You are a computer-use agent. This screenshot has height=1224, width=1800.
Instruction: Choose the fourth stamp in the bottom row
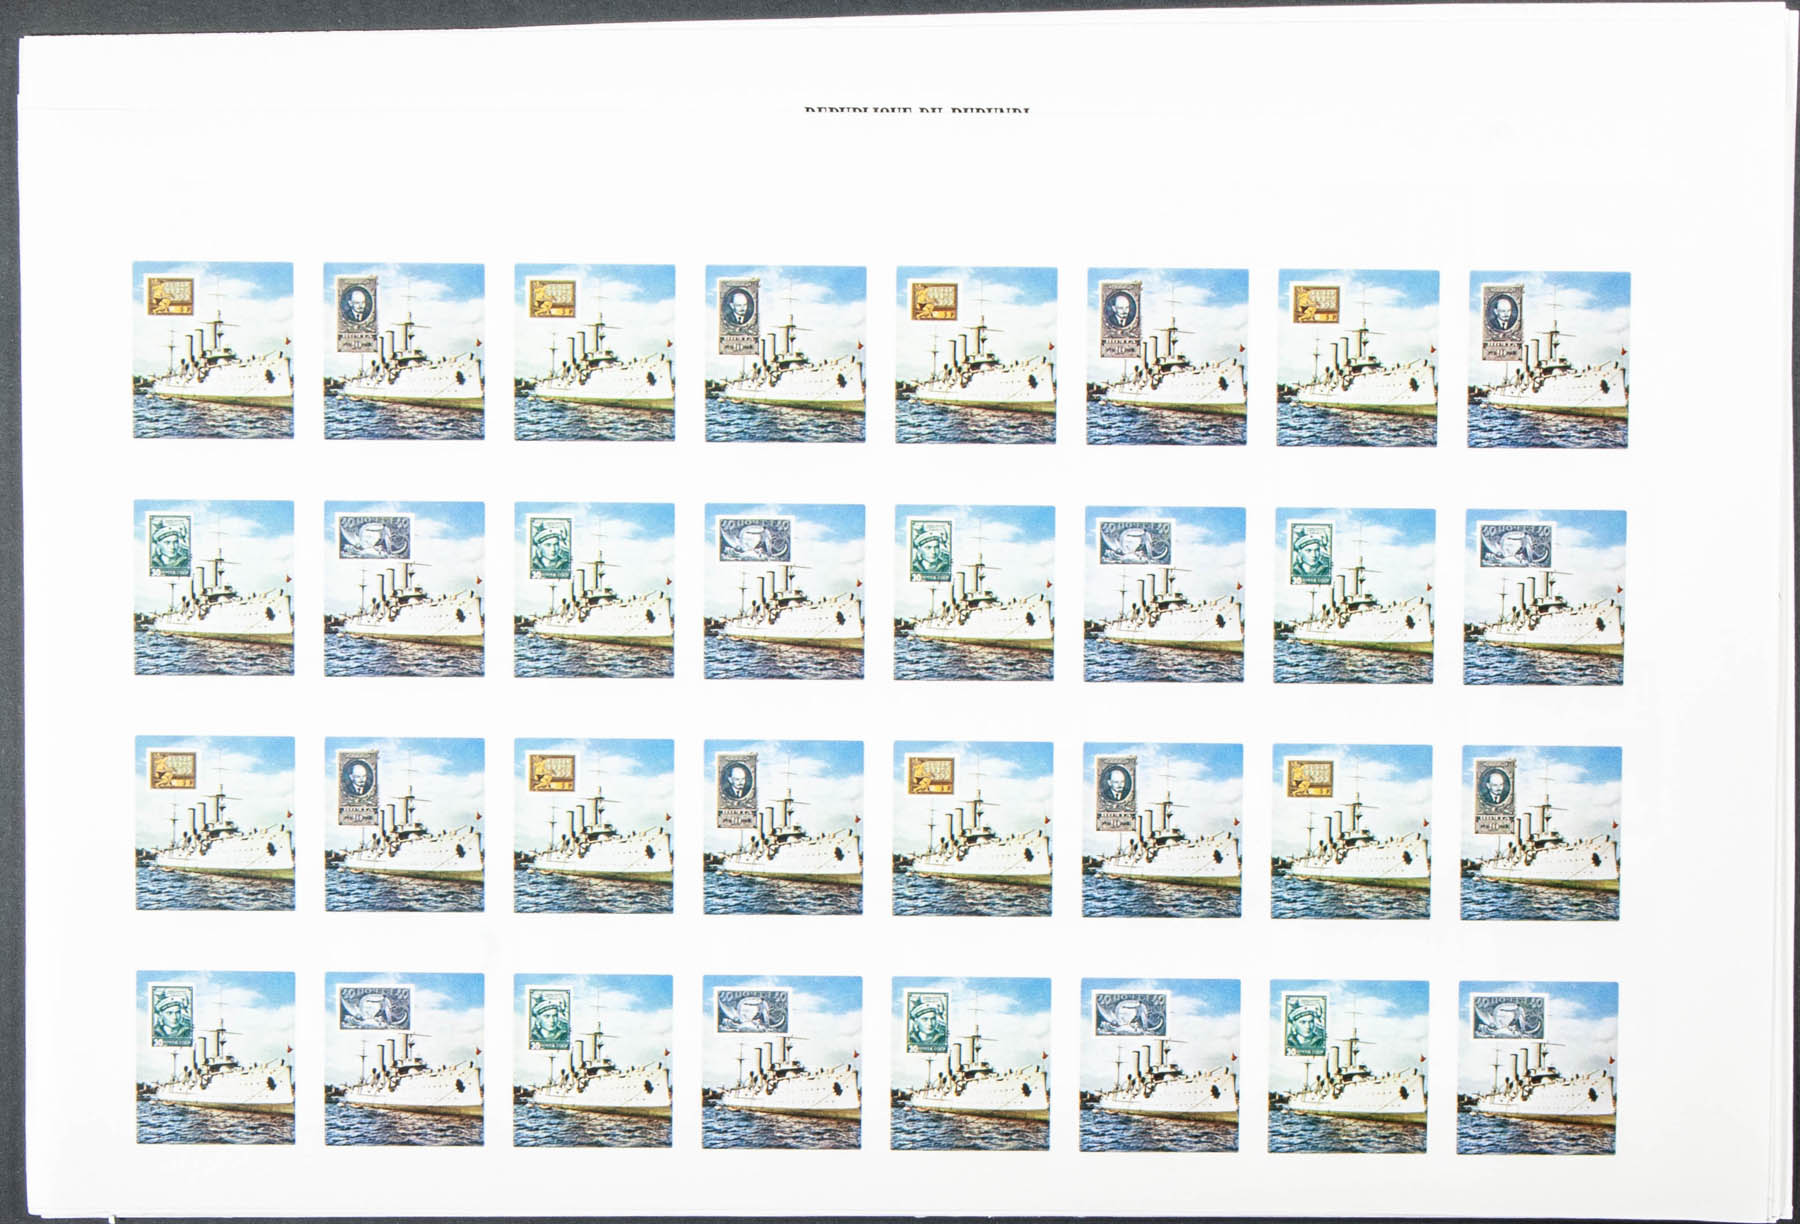(782, 1062)
